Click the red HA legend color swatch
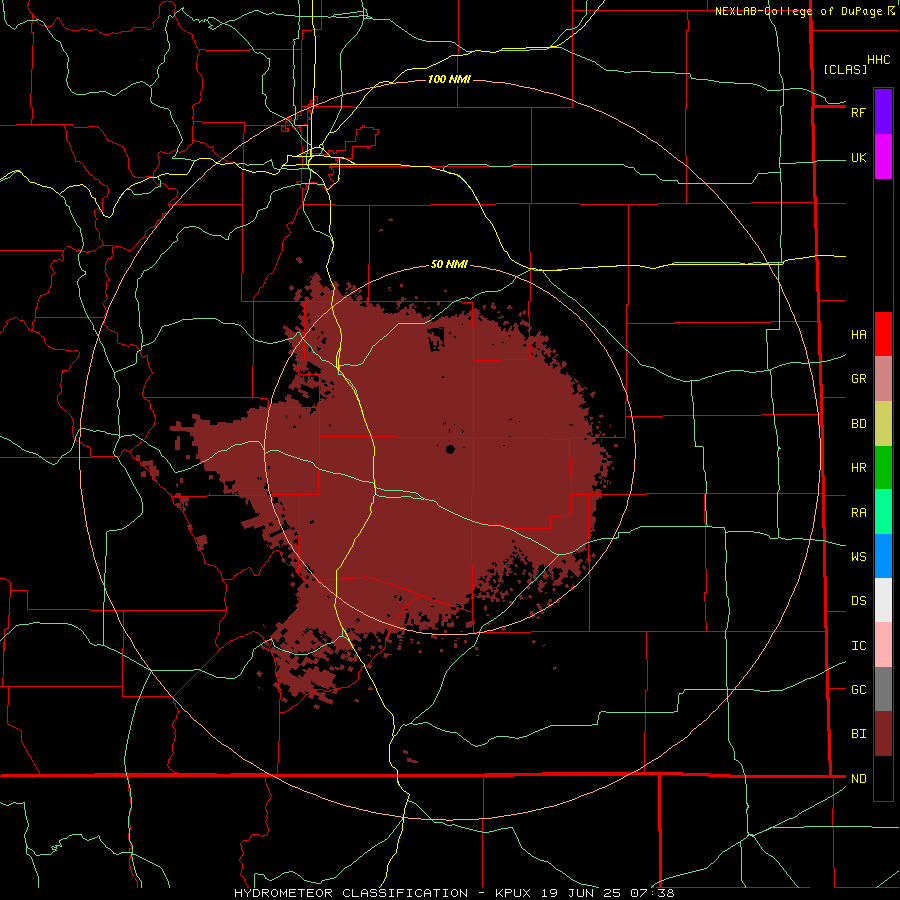The height and width of the screenshot is (900, 900). pyautogui.click(x=883, y=334)
